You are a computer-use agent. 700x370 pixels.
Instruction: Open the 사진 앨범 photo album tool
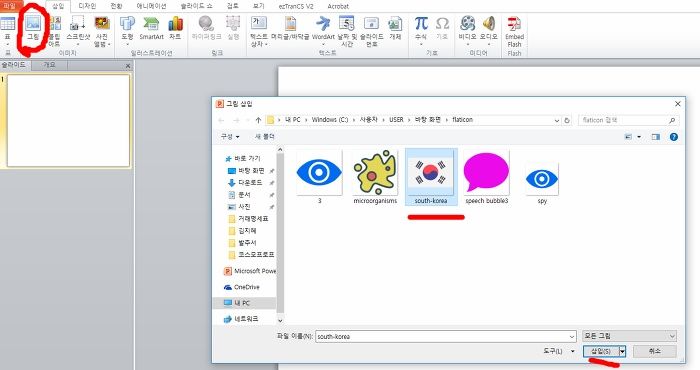point(102,31)
